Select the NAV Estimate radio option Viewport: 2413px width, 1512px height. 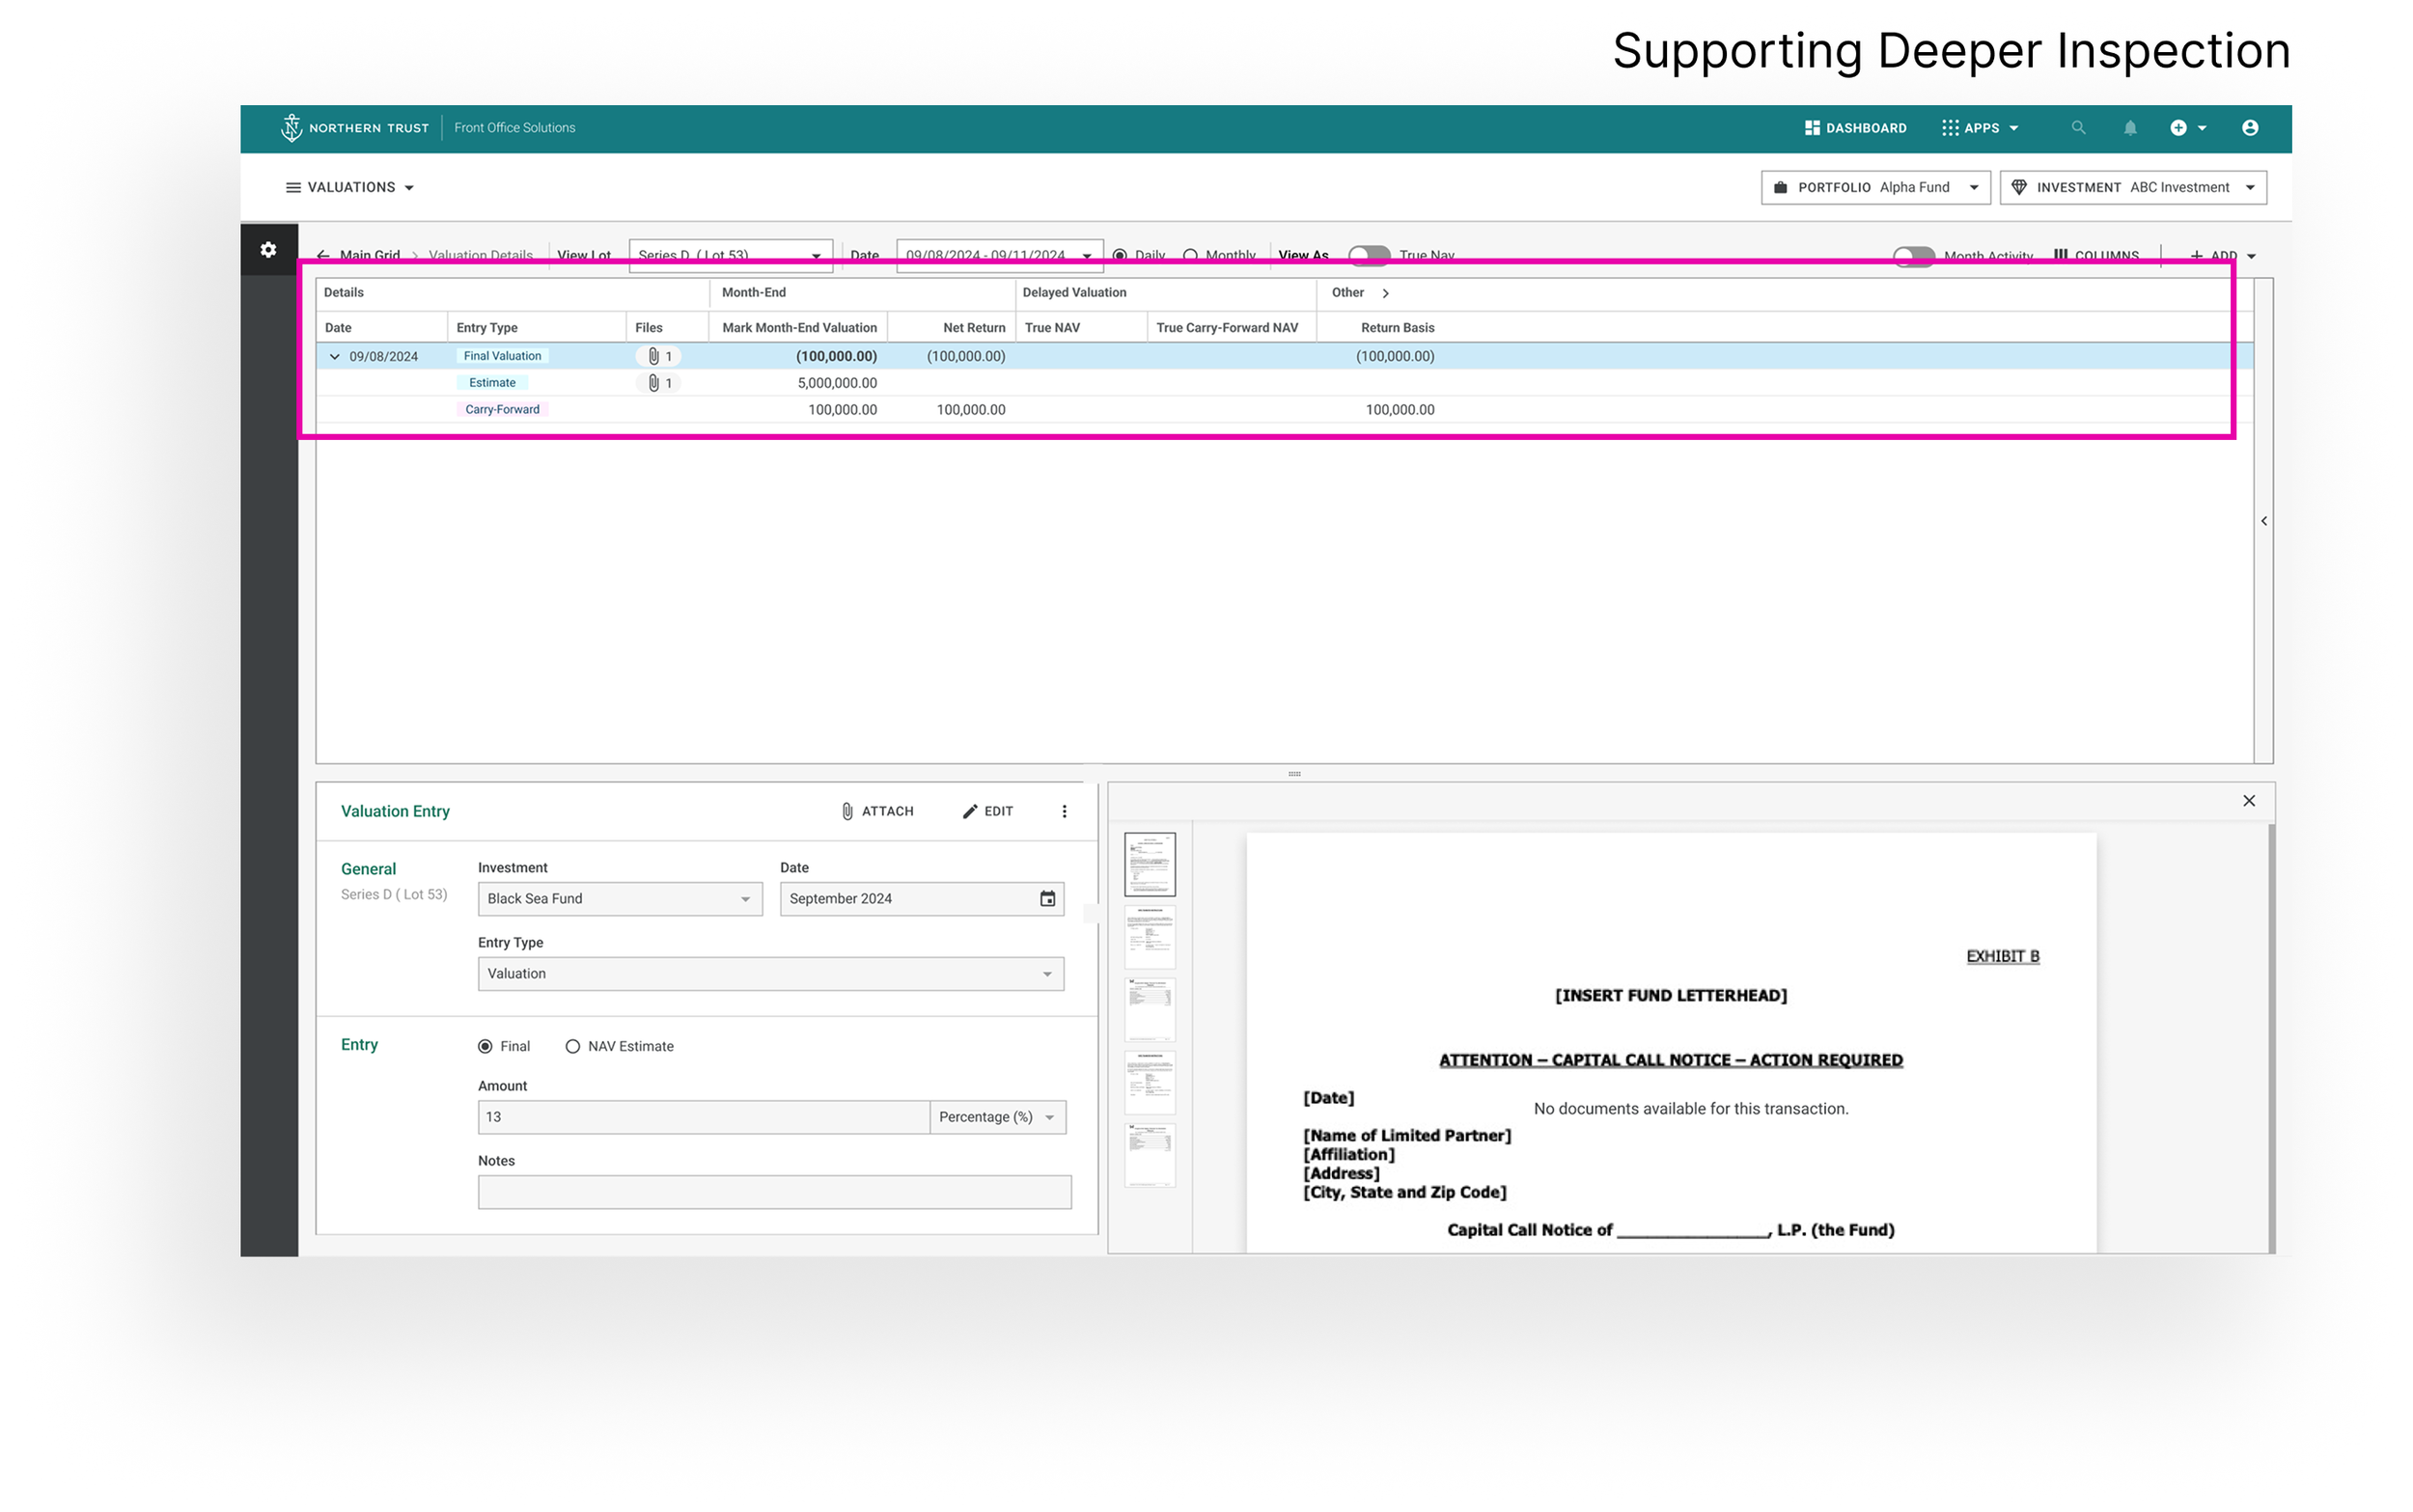click(x=573, y=1046)
